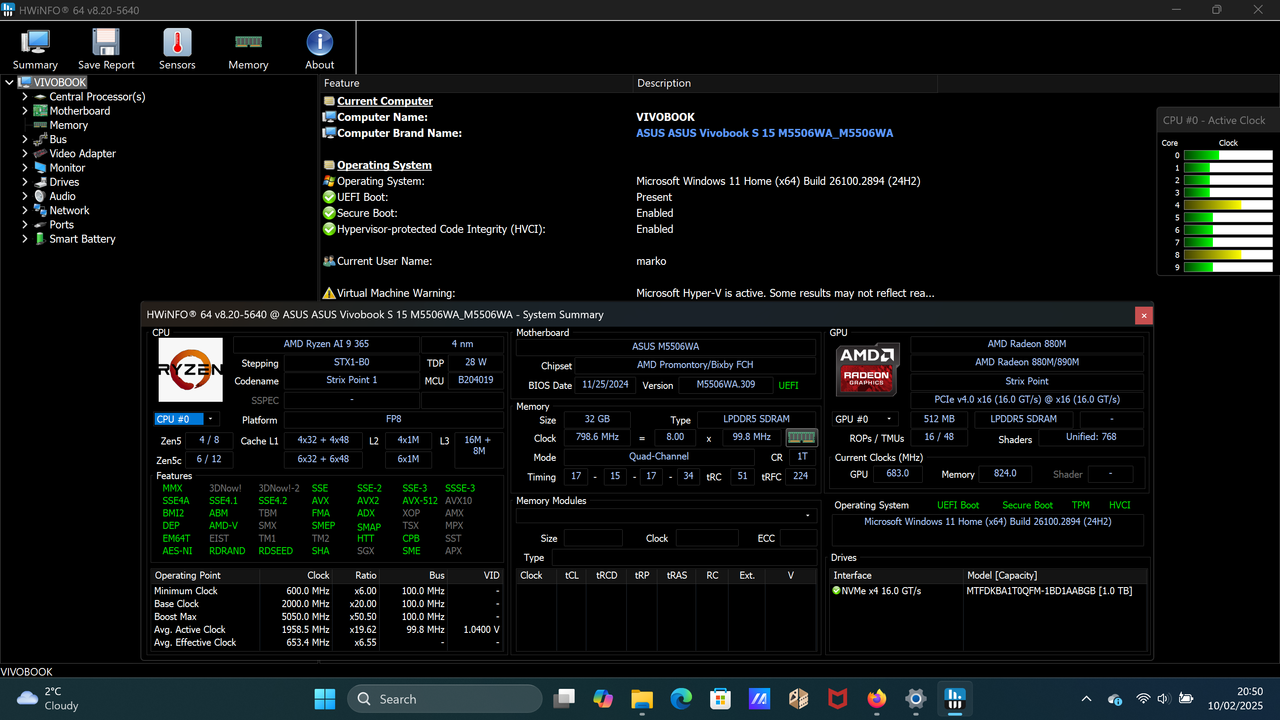Open the clock showing 20:50
Screen dimensions: 1280x720
(x=1235, y=698)
